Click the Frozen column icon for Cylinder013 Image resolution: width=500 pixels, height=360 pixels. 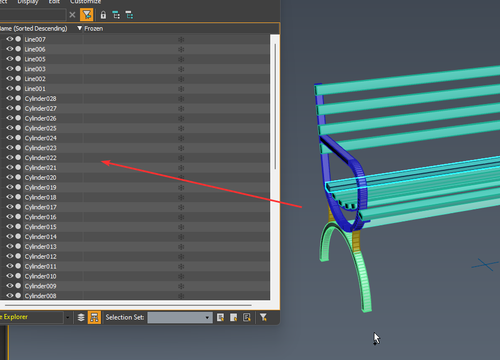181,246
